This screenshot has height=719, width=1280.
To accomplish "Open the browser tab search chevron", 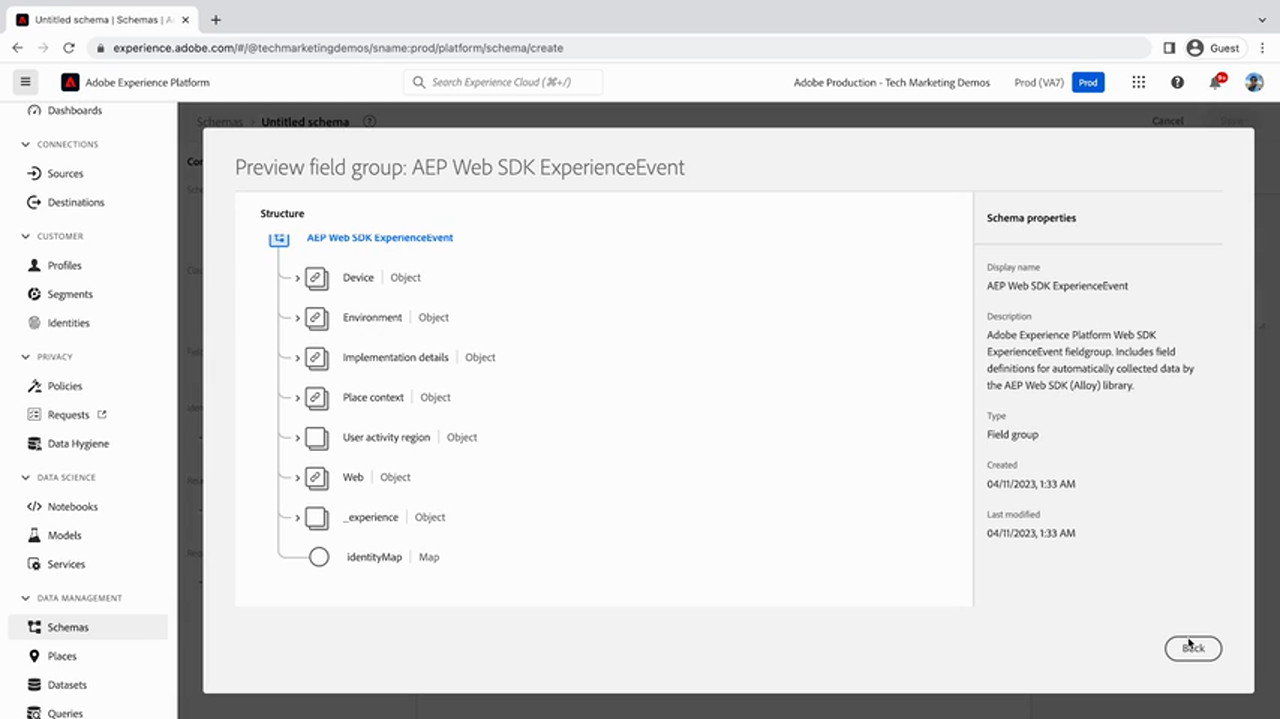I will coord(1262,19).
